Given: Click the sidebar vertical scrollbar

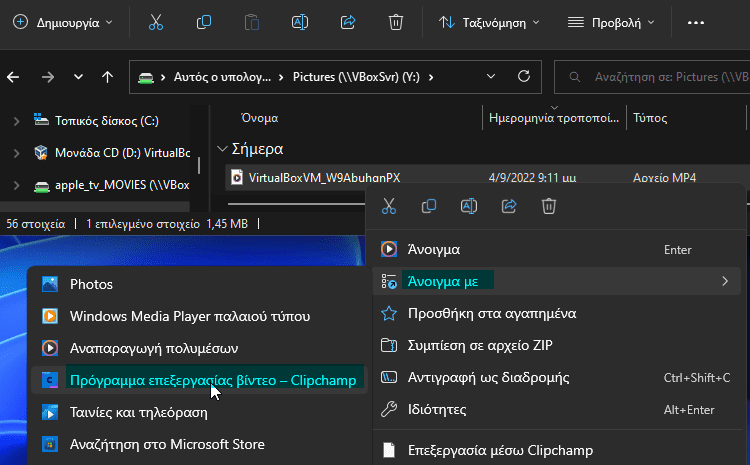Looking at the screenshot, I should pyautogui.click(x=199, y=165).
